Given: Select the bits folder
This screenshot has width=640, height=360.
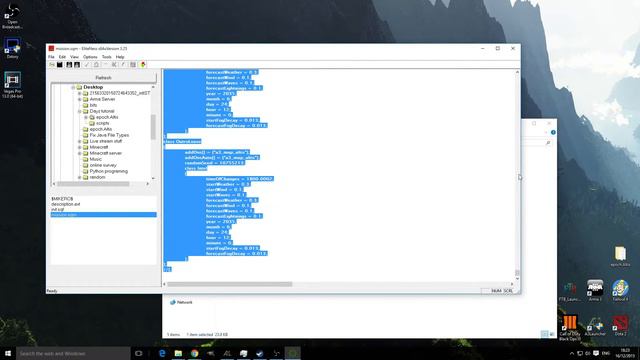Looking at the screenshot, I should [93, 105].
